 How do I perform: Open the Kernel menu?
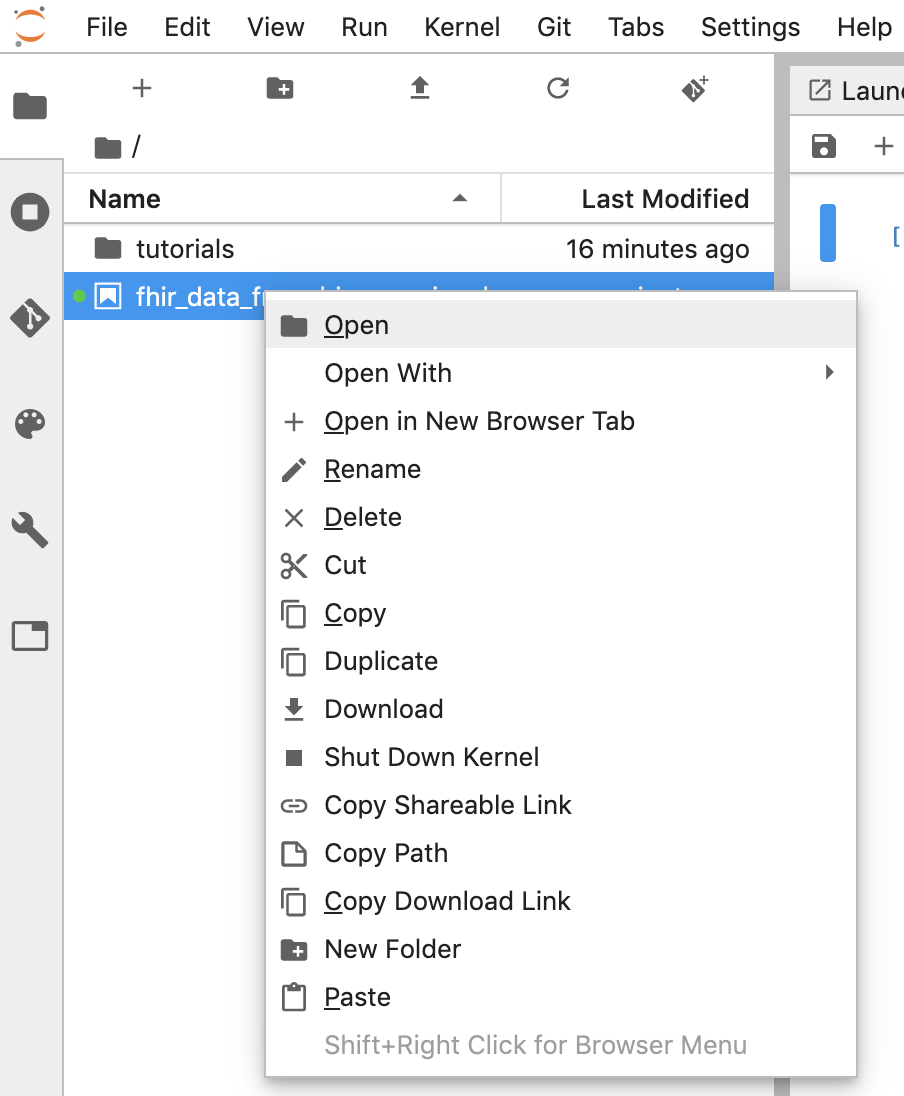462,27
